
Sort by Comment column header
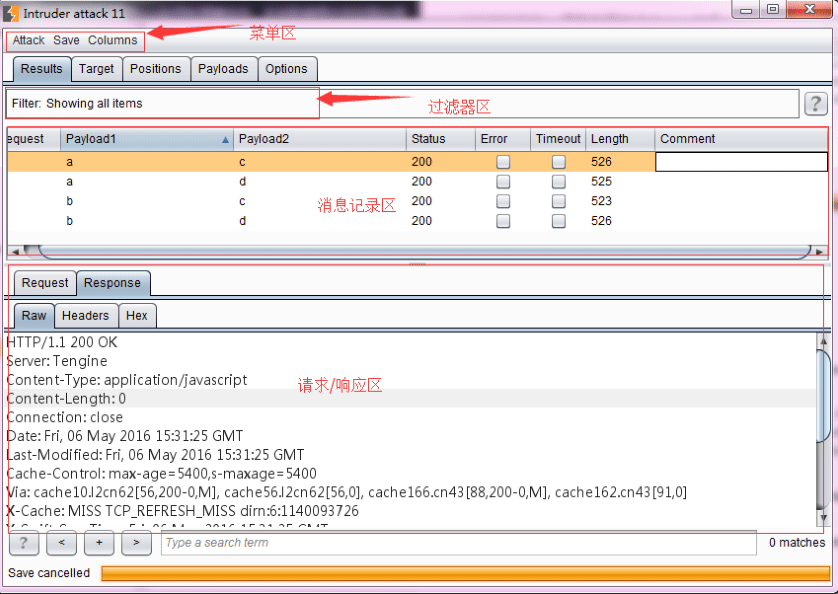pos(742,139)
